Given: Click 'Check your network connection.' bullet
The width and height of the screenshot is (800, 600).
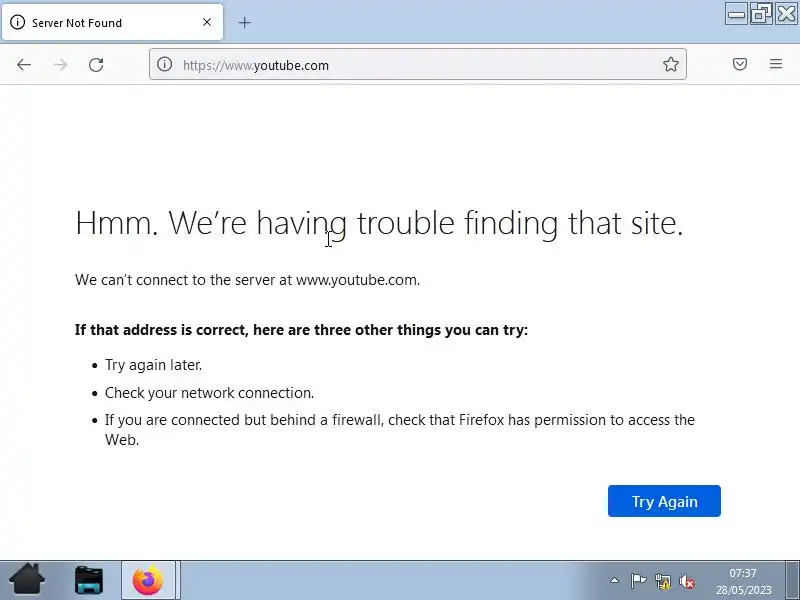Looking at the screenshot, I should 209,393.
